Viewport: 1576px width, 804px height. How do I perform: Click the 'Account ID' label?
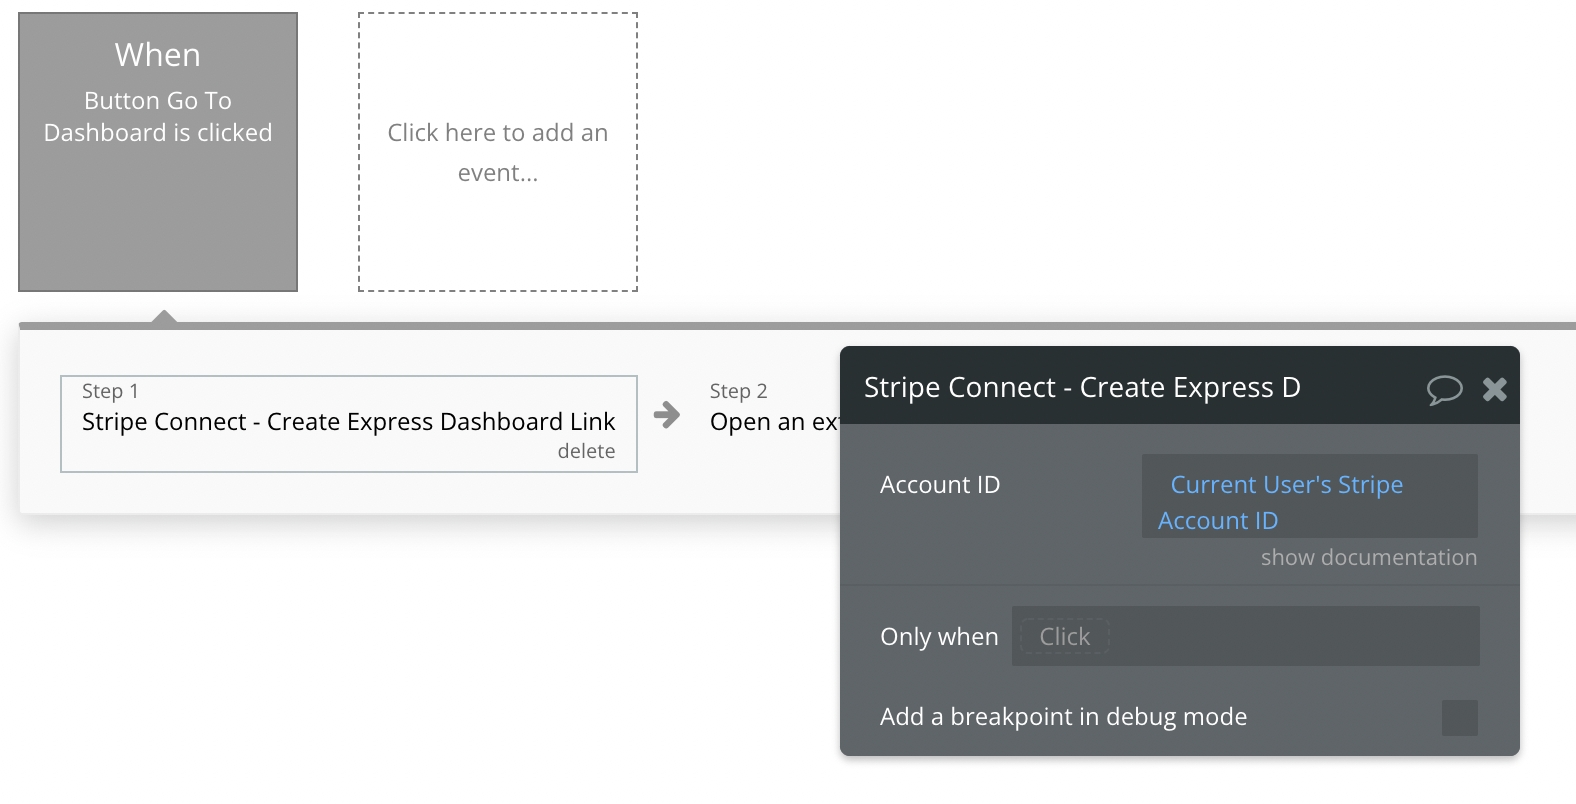coord(940,485)
